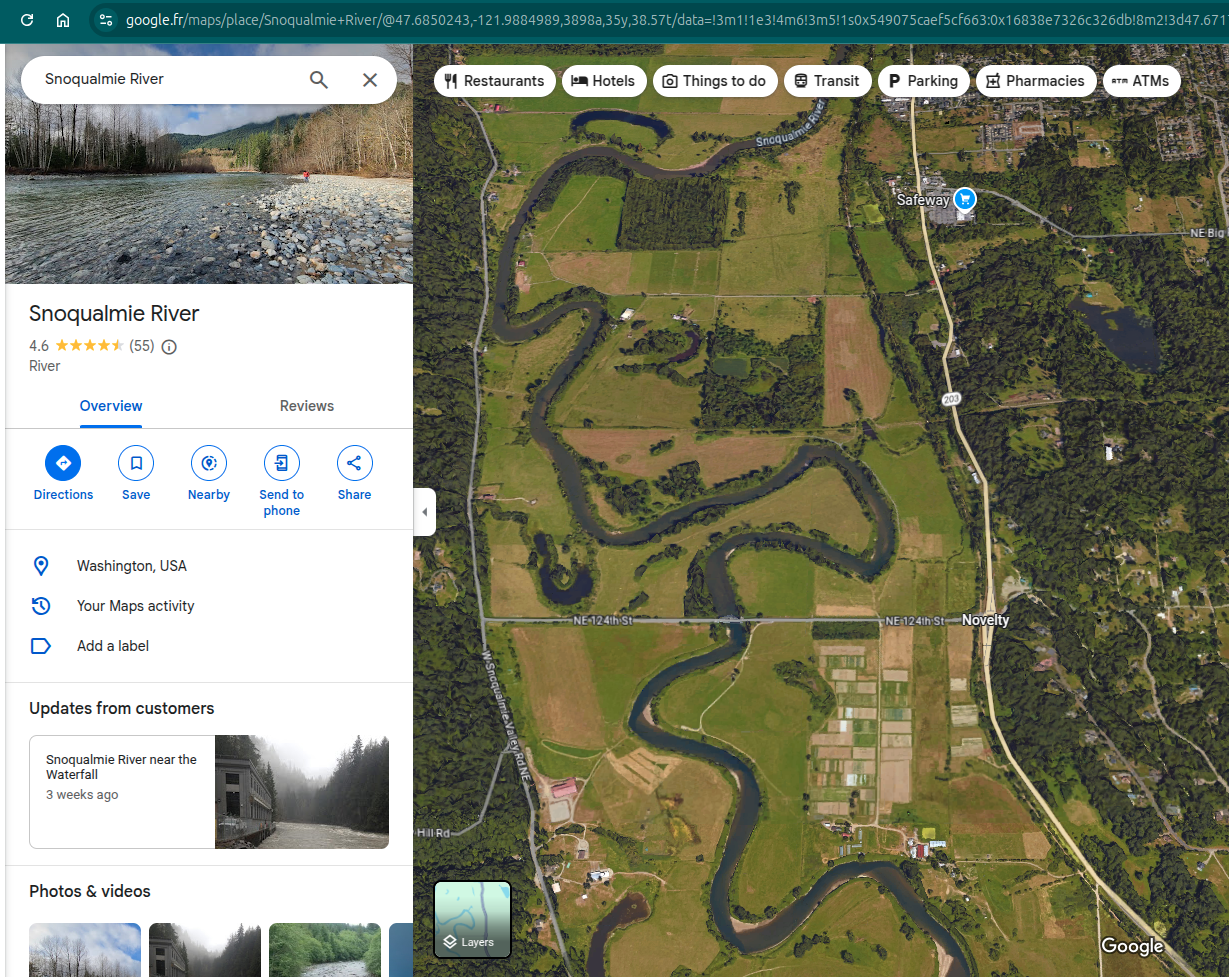Screen dimensions: 1229x977
Task: Clear search with the X icon
Action: (x=370, y=80)
